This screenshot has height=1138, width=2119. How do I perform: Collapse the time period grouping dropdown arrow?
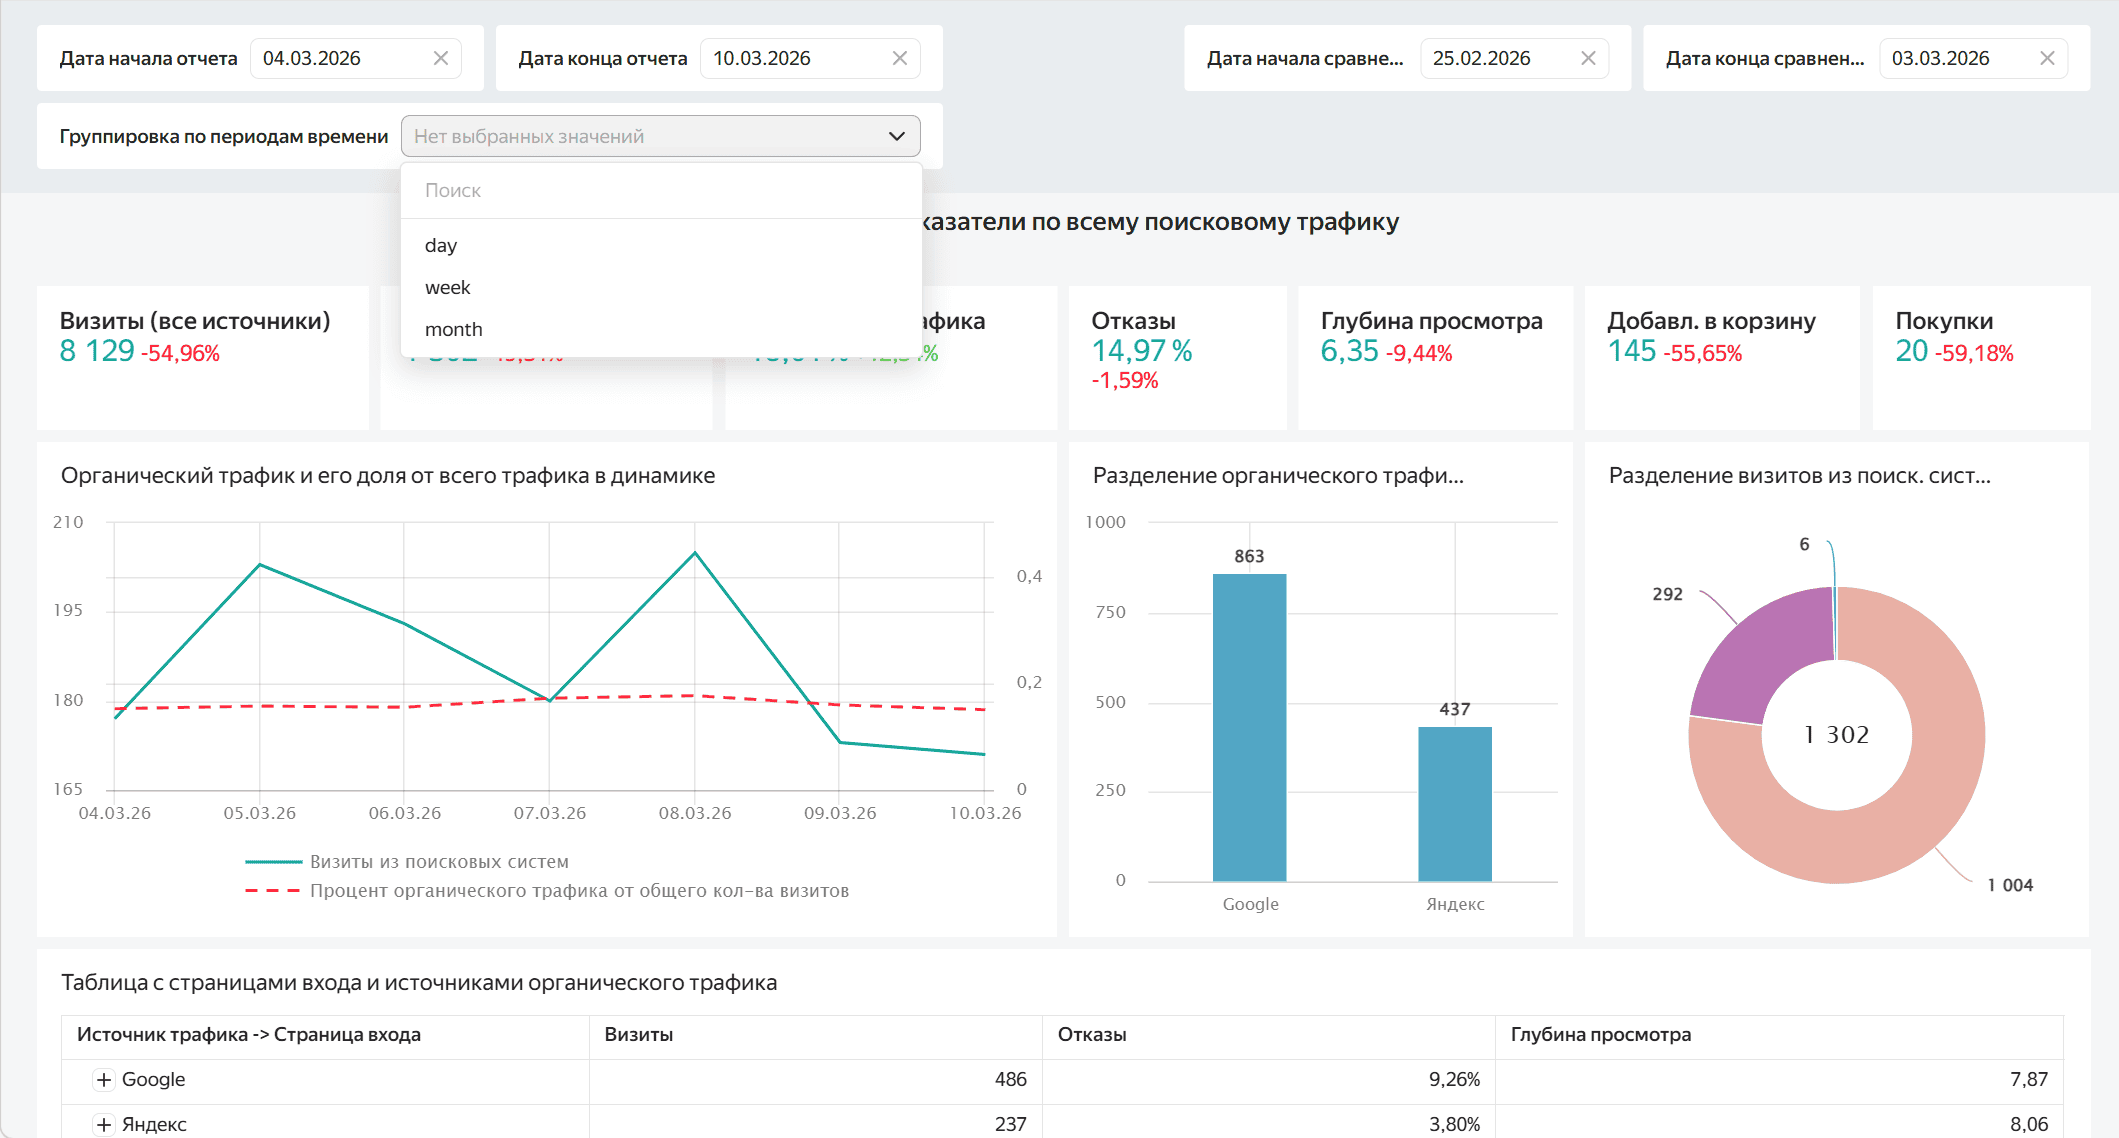click(x=896, y=136)
